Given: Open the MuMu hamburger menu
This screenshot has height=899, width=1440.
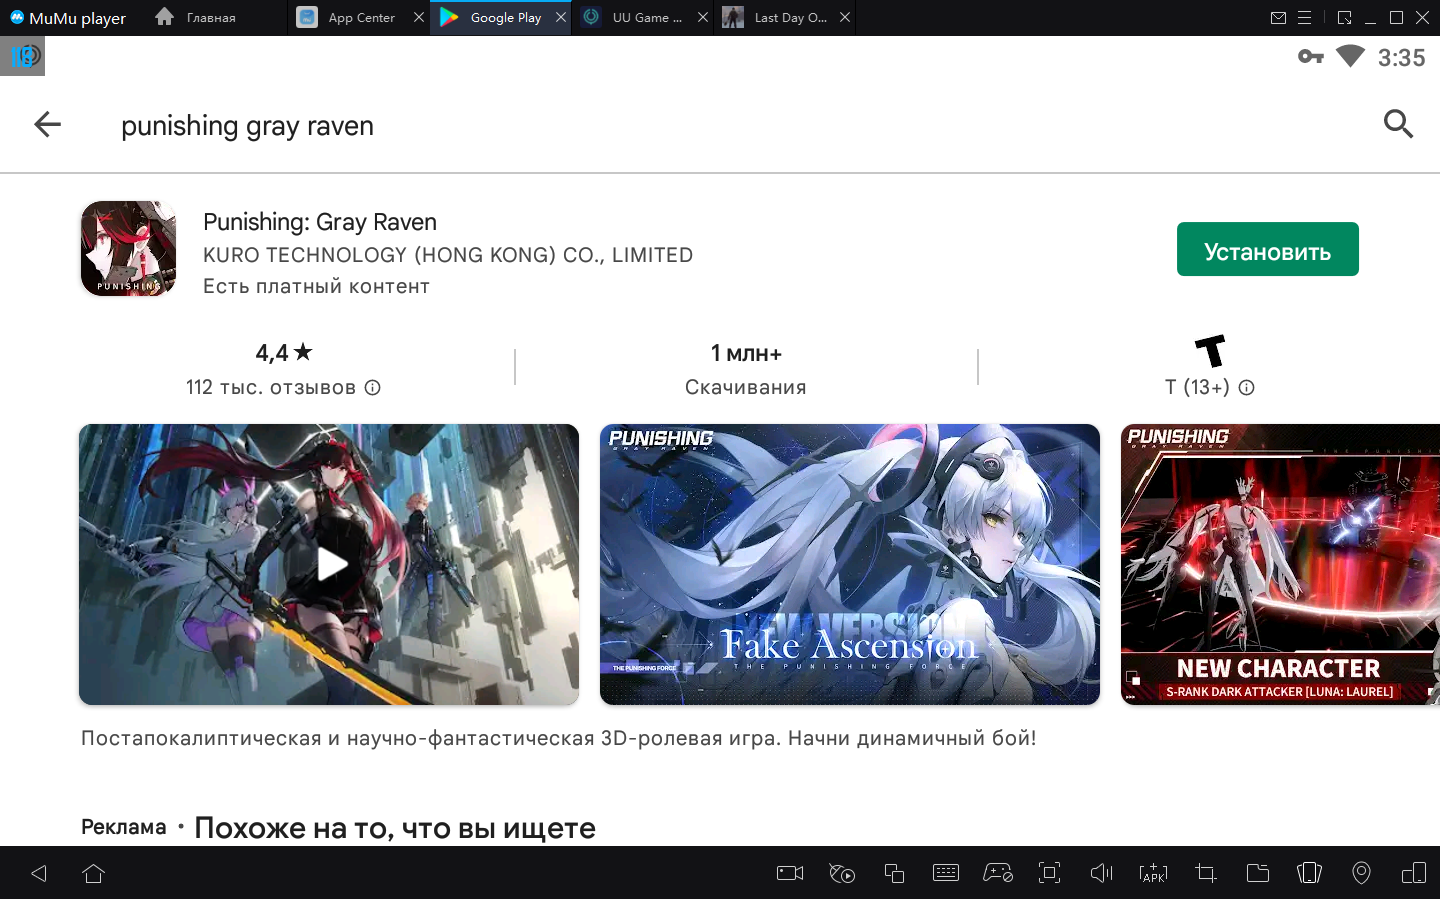Looking at the screenshot, I should tap(1305, 18).
